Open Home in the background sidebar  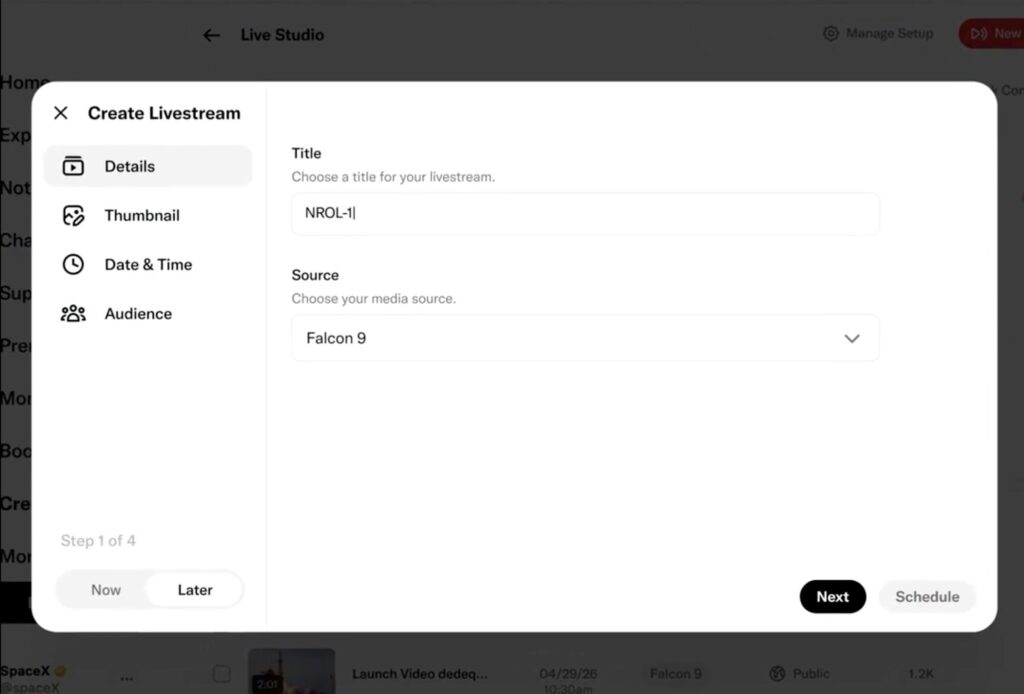click(x=24, y=82)
